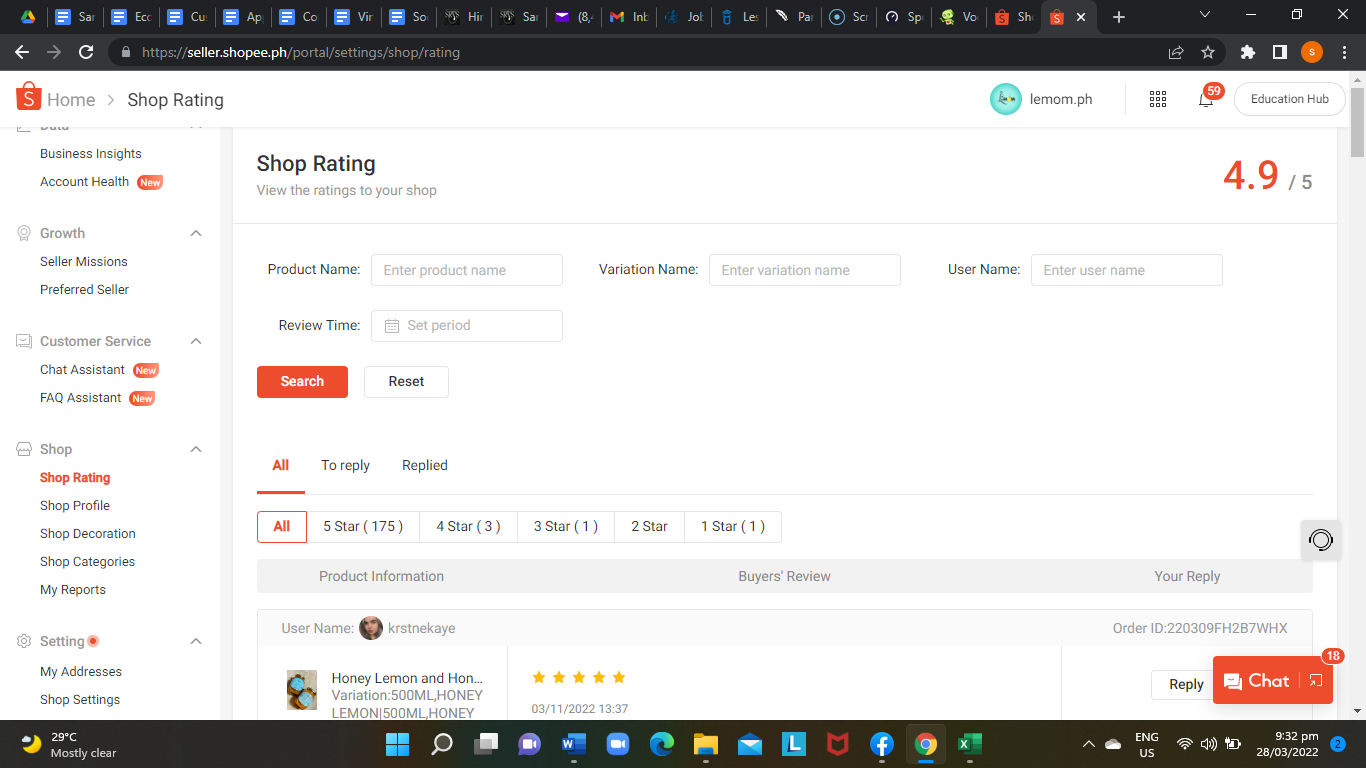Open Microsoft Edge from the taskbar
This screenshot has height=768, width=1366.
point(661,744)
